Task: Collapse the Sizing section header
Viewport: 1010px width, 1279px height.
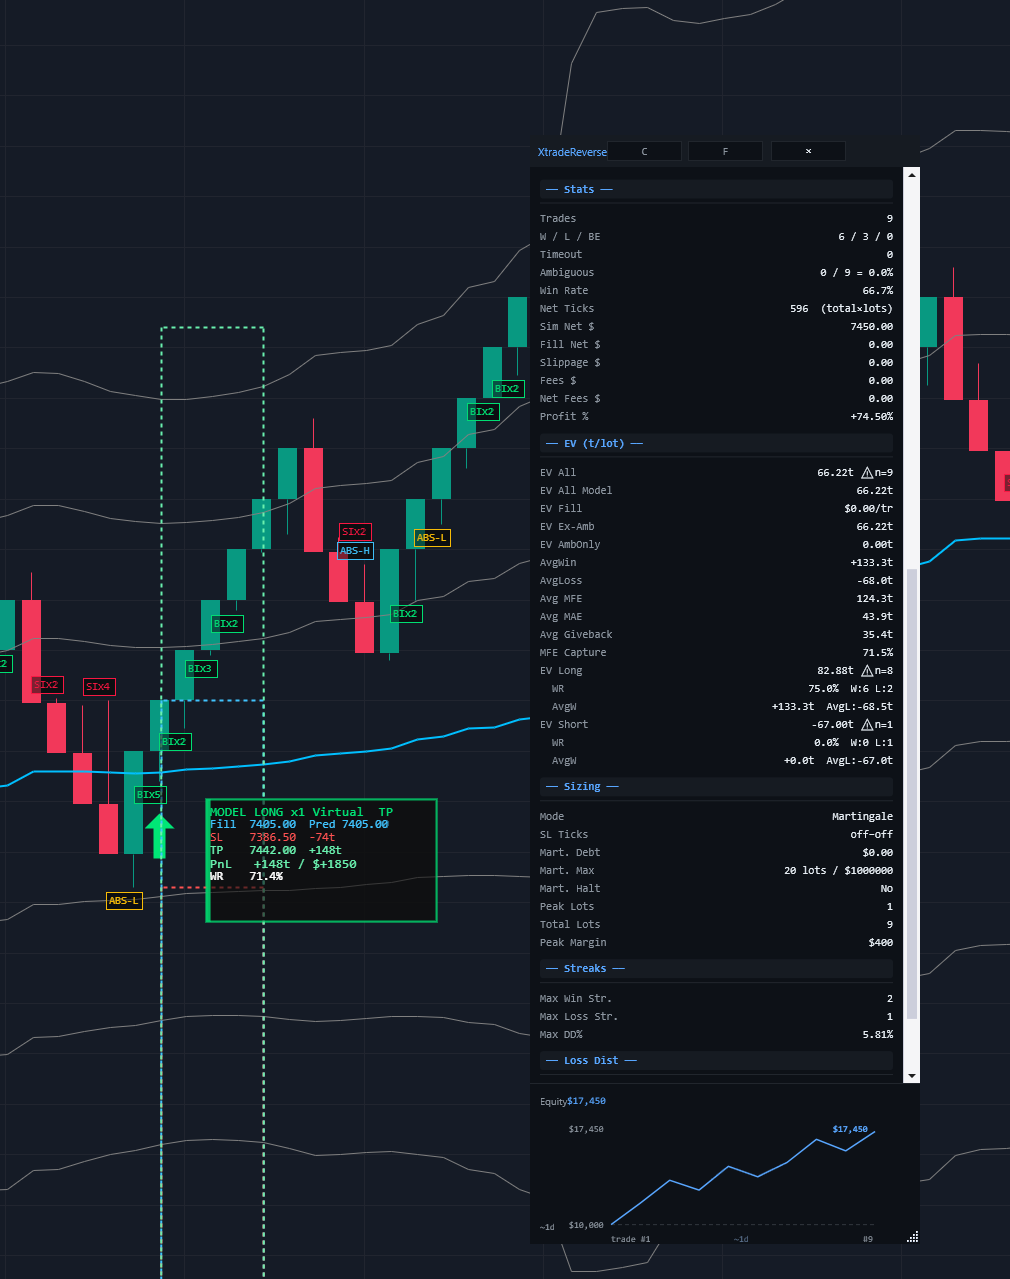Action: (x=716, y=786)
